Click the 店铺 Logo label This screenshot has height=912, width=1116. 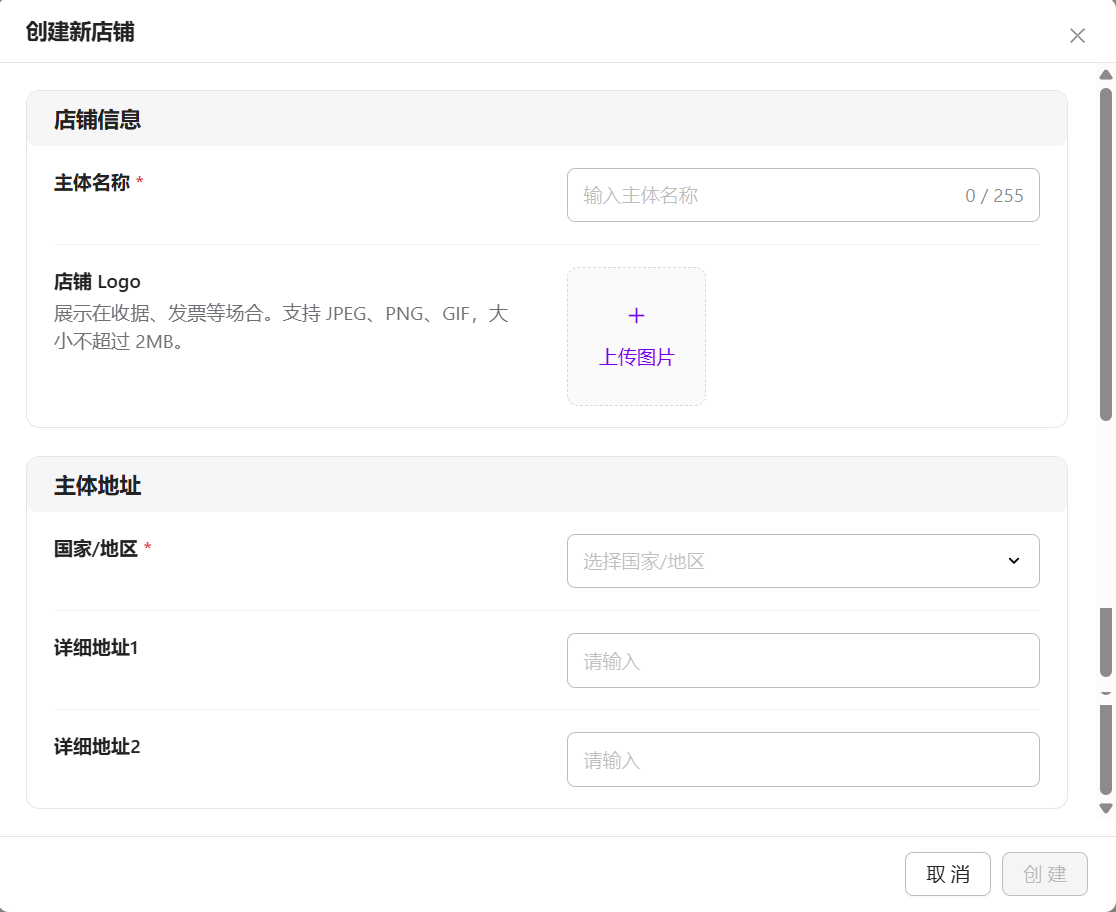tap(97, 281)
